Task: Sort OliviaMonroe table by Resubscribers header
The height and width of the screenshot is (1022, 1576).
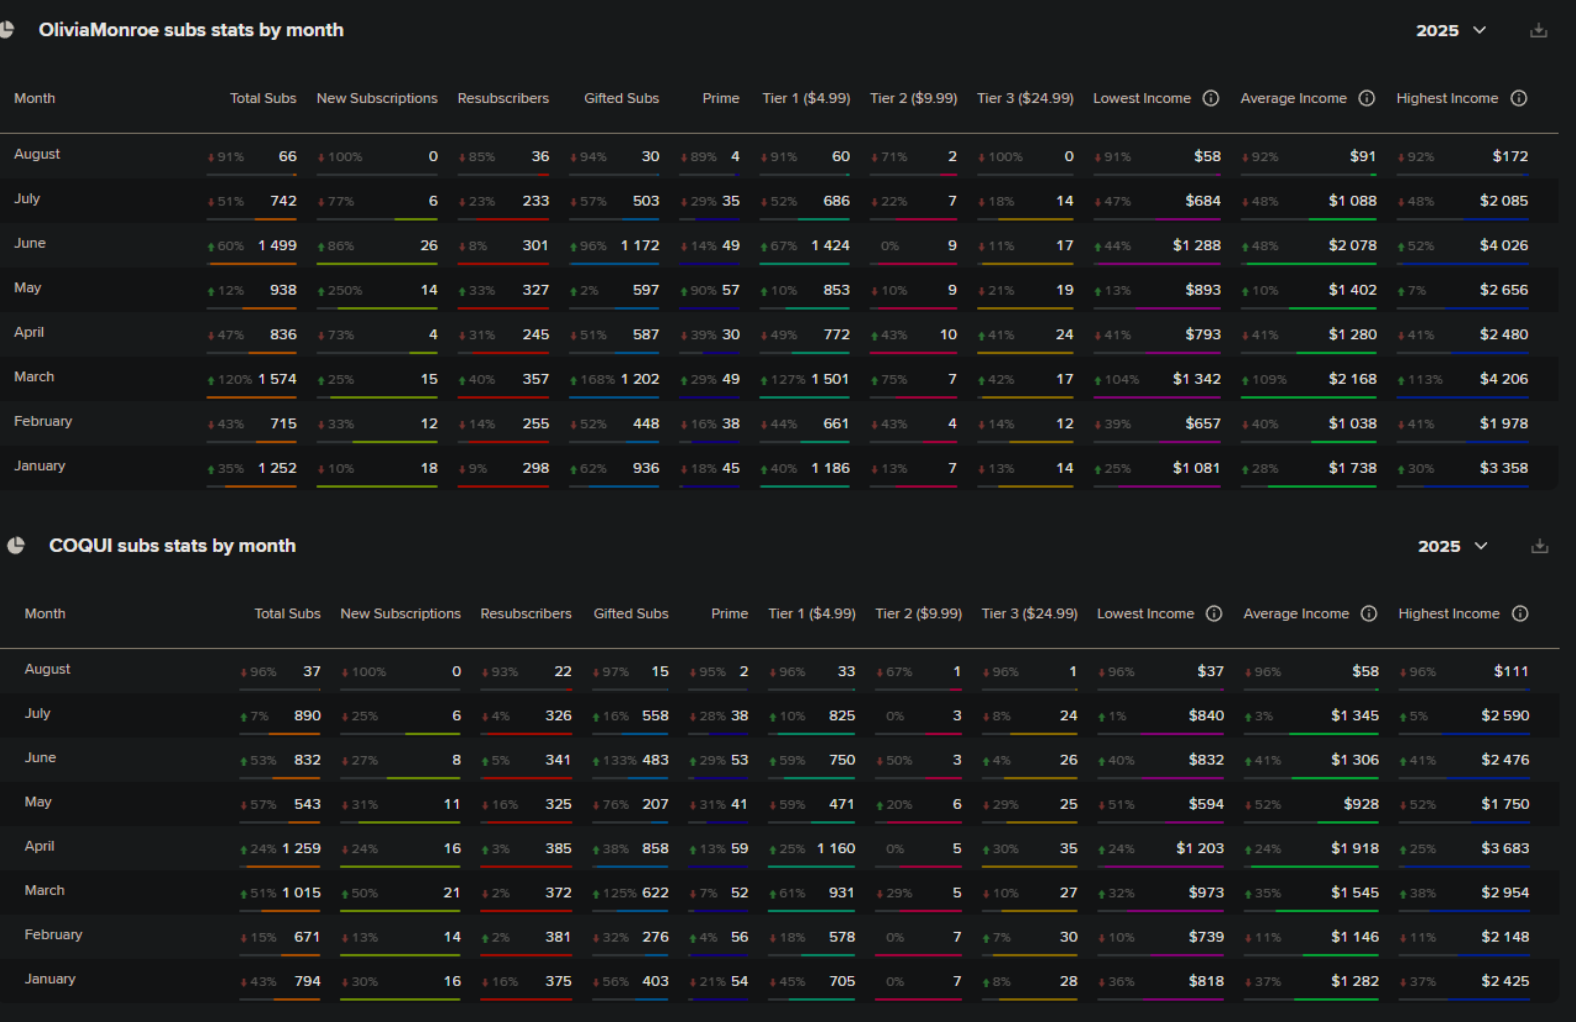Action: coord(503,98)
